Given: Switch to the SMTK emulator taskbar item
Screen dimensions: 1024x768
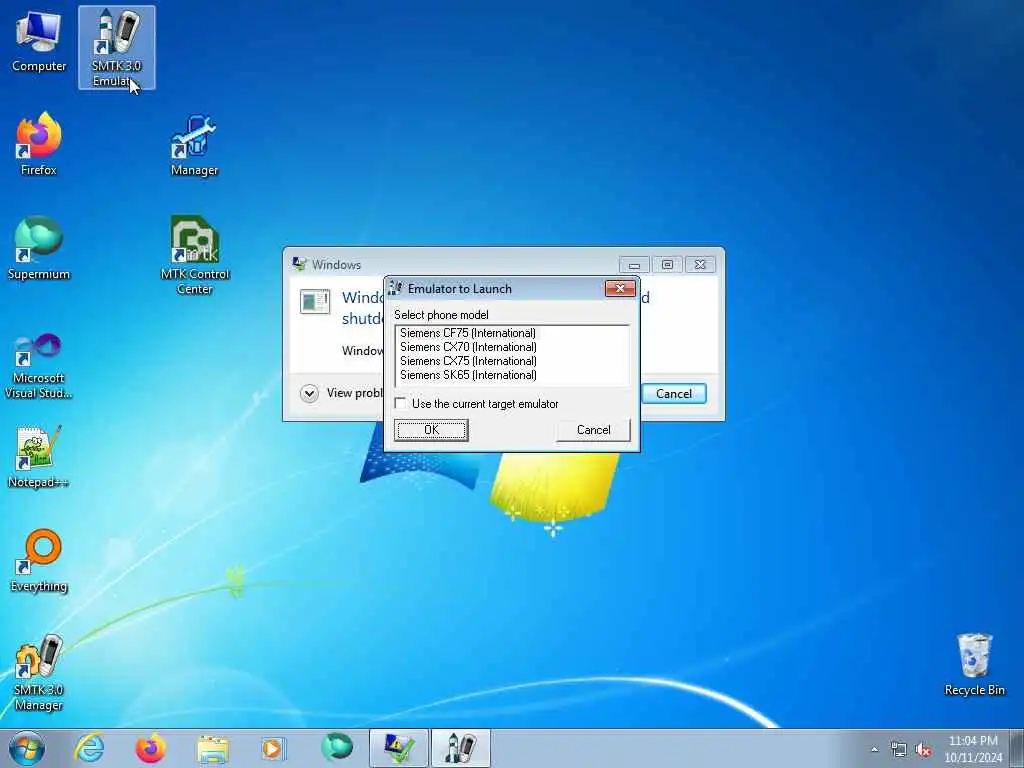Looking at the screenshot, I should pyautogui.click(x=460, y=748).
